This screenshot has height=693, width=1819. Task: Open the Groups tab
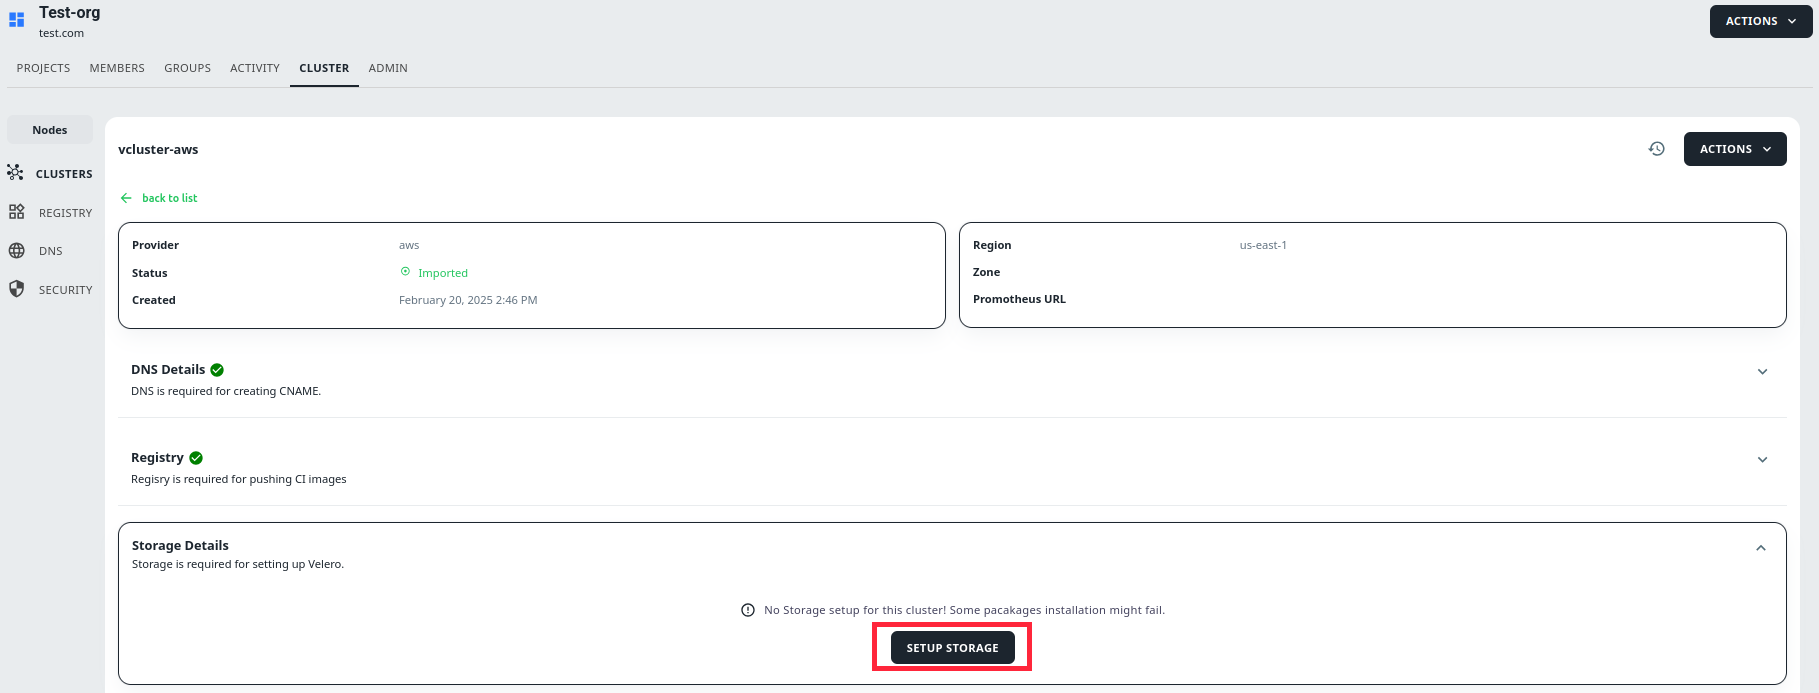[187, 68]
